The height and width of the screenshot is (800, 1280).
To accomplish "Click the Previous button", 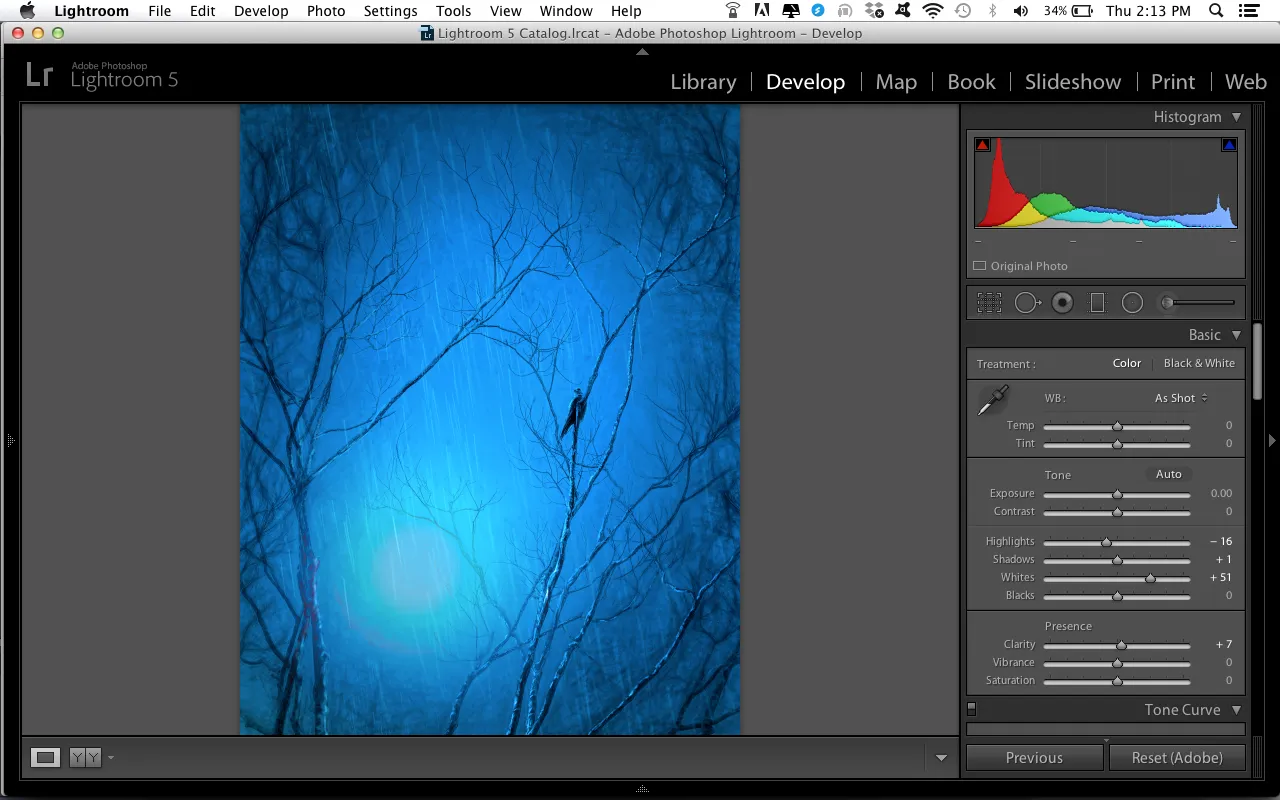I will pyautogui.click(x=1035, y=758).
